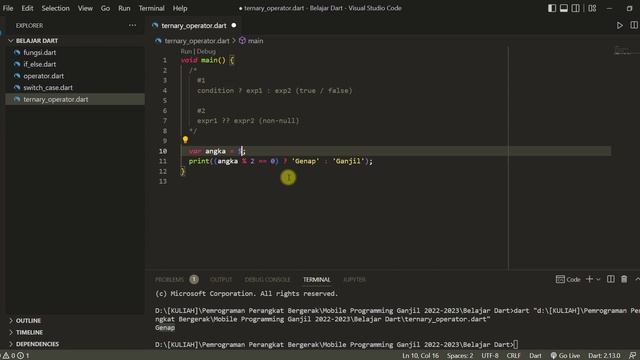640x360 pixels.
Task: Click the line 10 code 'var angka'
Action: [x=207, y=151]
